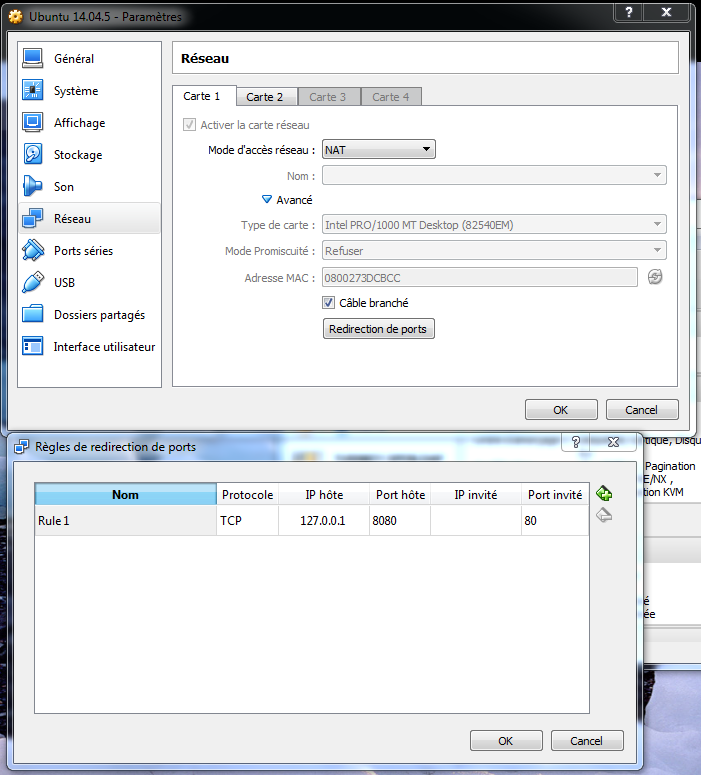Open the Affichage monitor icon
This screenshot has width=701, height=775.
(33, 123)
